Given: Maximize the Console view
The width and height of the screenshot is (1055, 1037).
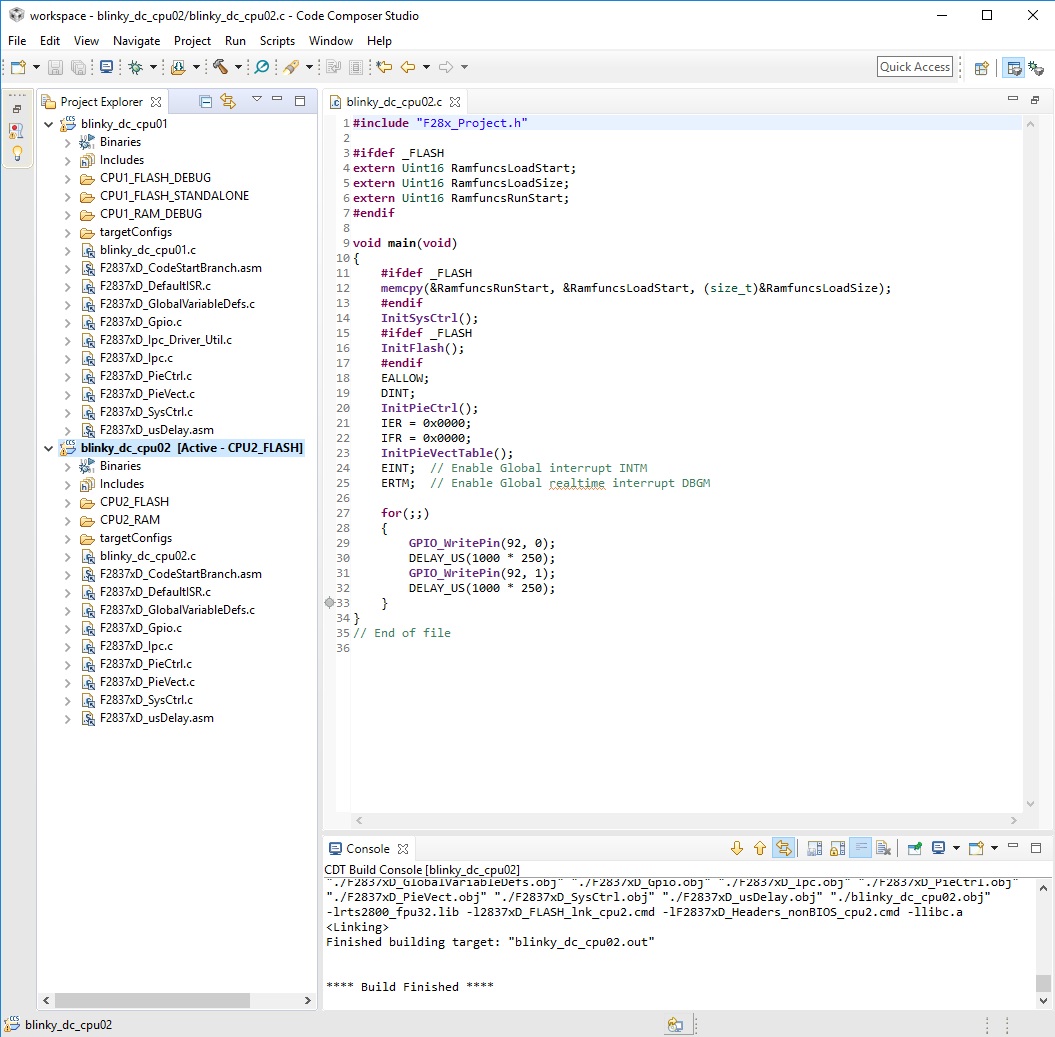Looking at the screenshot, I should pos(1037,847).
